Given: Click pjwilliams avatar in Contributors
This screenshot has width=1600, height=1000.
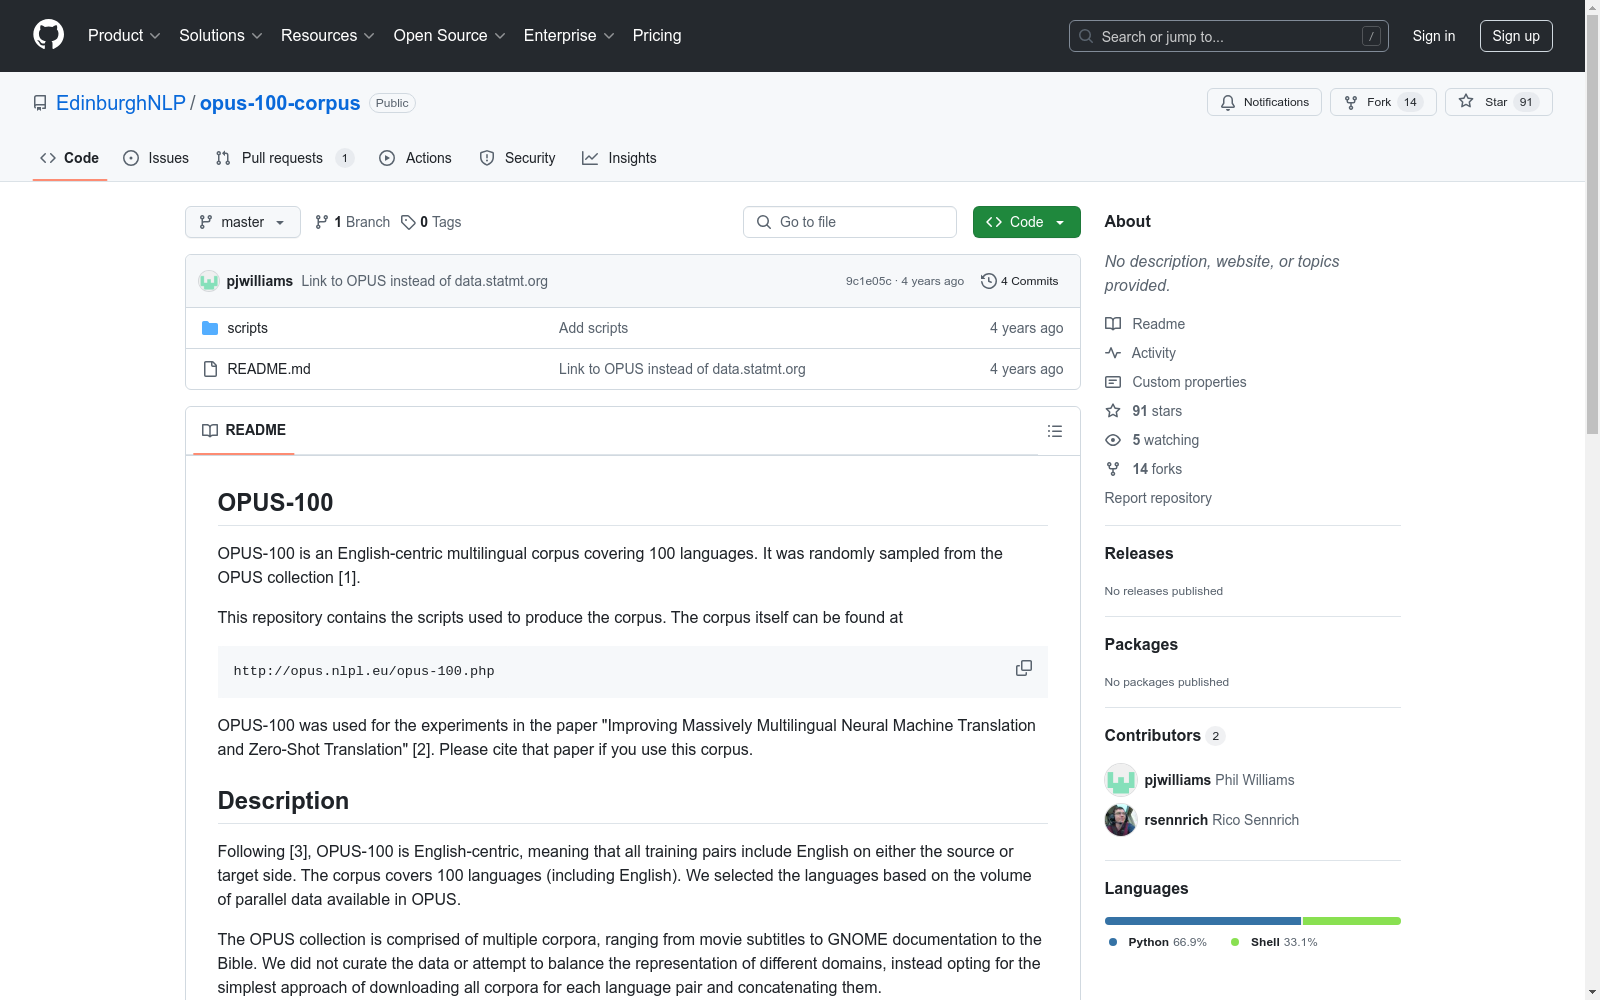Looking at the screenshot, I should (1121, 780).
